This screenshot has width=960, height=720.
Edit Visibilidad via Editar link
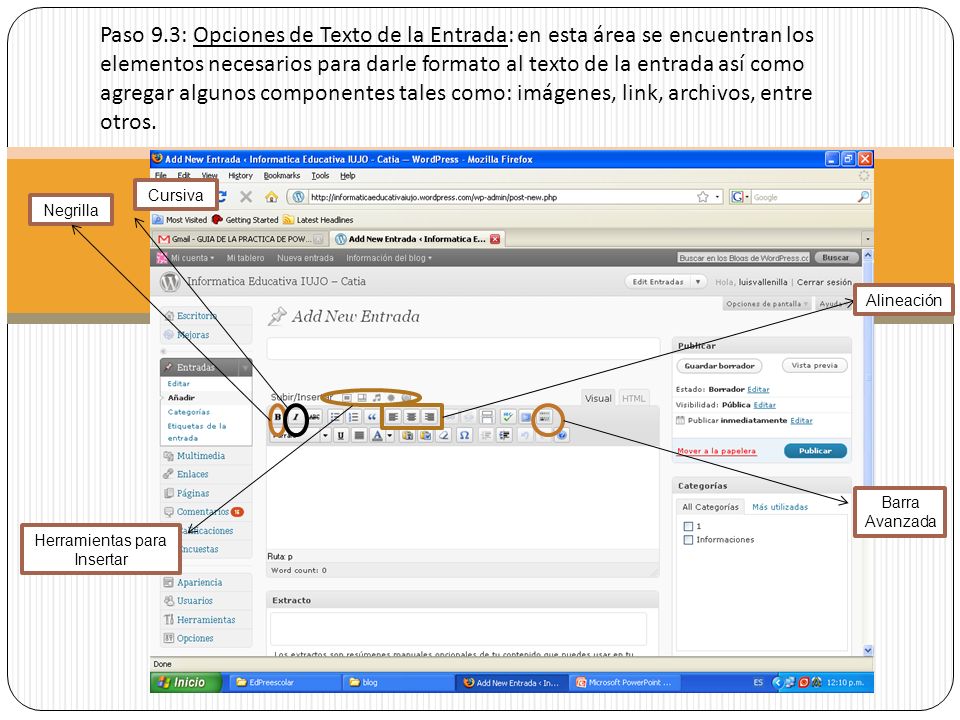pos(764,405)
